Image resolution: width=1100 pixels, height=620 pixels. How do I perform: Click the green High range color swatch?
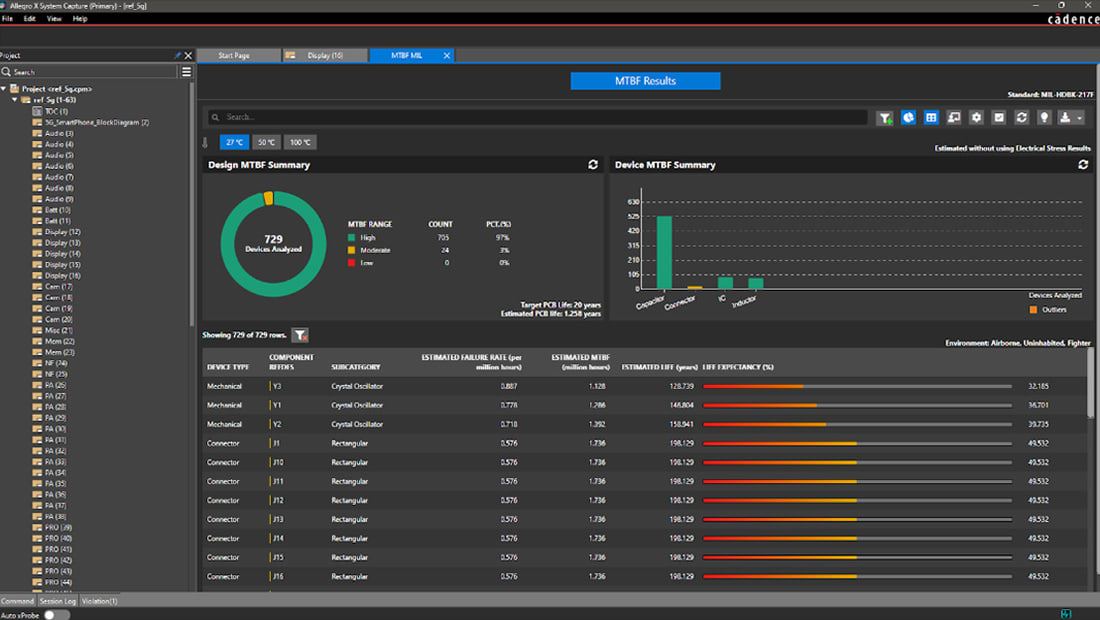tap(351, 238)
